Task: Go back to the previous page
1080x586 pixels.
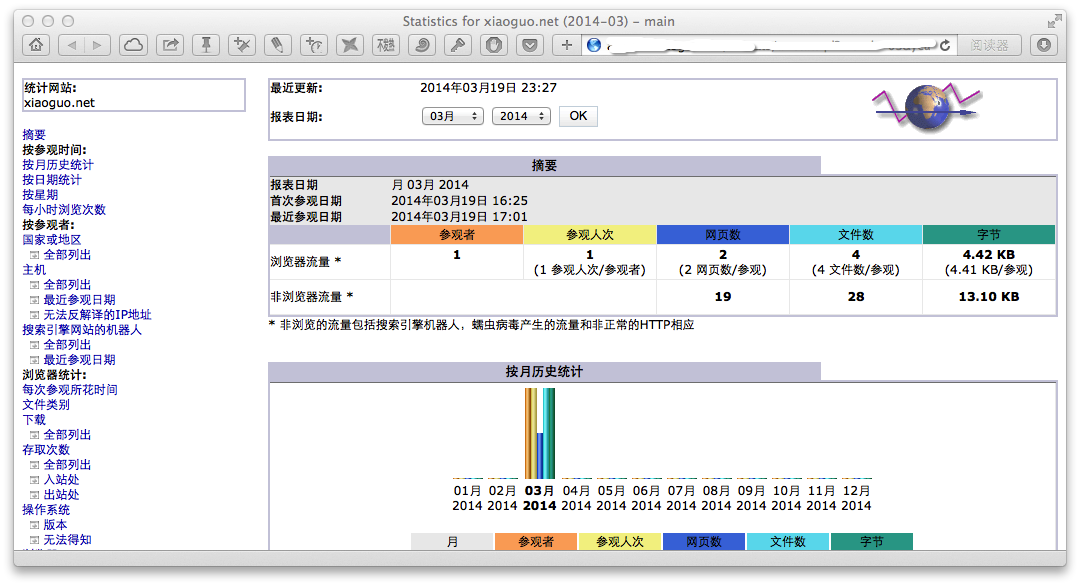Action: 72,45
